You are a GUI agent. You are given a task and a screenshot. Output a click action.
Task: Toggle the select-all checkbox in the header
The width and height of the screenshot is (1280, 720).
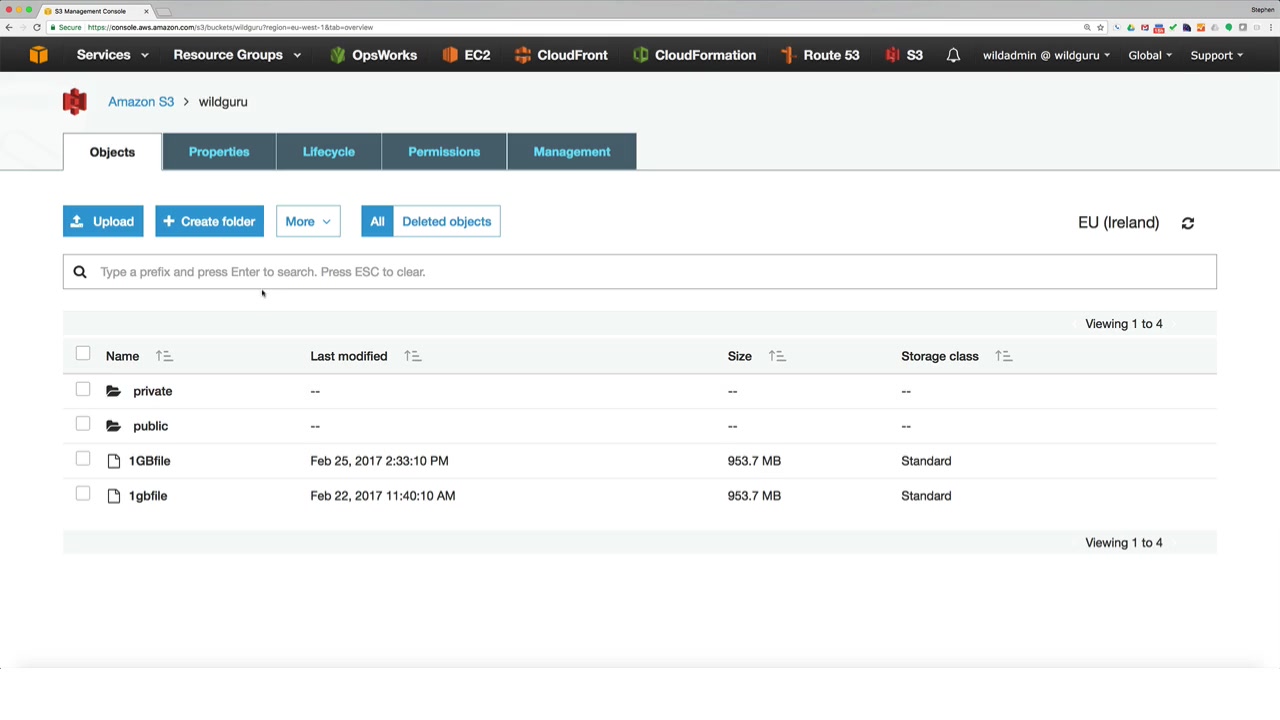pyautogui.click(x=83, y=354)
